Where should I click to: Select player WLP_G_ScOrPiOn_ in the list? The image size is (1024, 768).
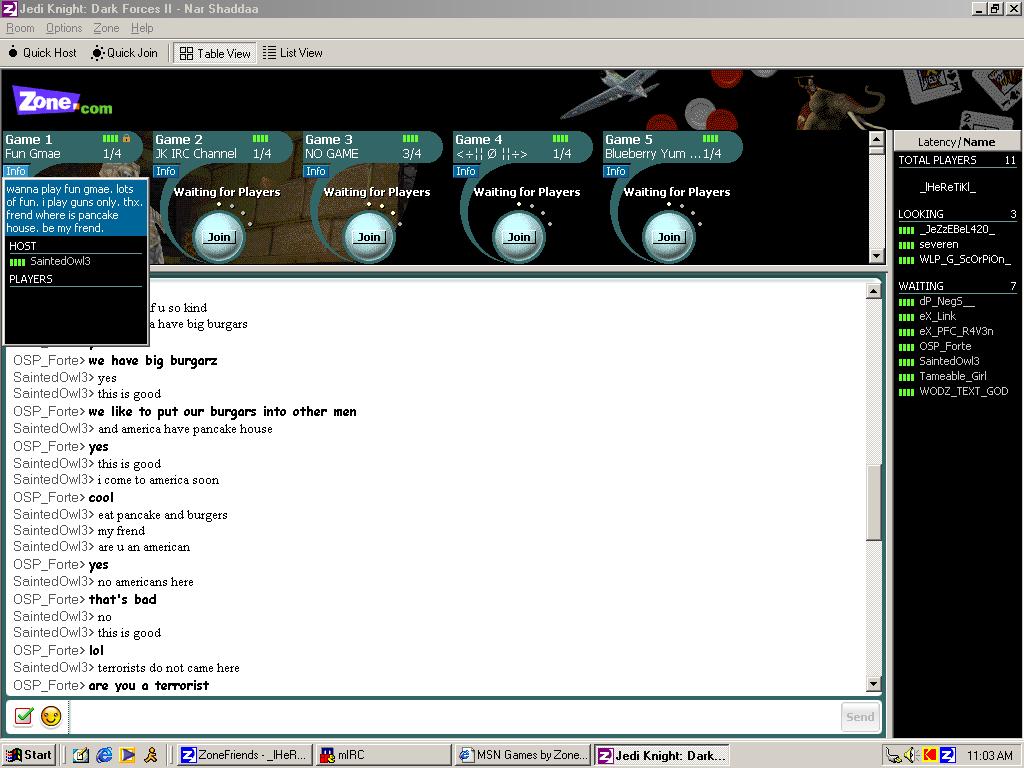pyautogui.click(x=965, y=259)
